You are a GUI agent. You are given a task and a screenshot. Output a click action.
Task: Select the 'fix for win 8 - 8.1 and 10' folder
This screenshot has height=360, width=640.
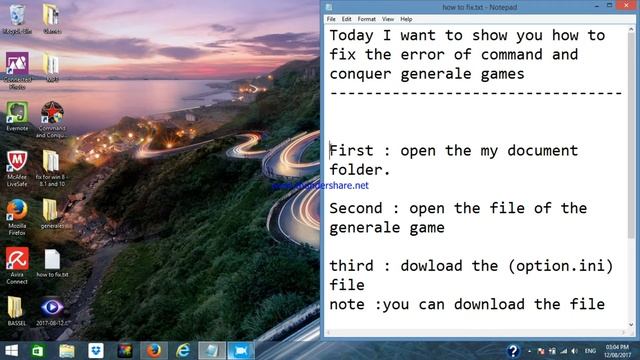tap(52, 168)
